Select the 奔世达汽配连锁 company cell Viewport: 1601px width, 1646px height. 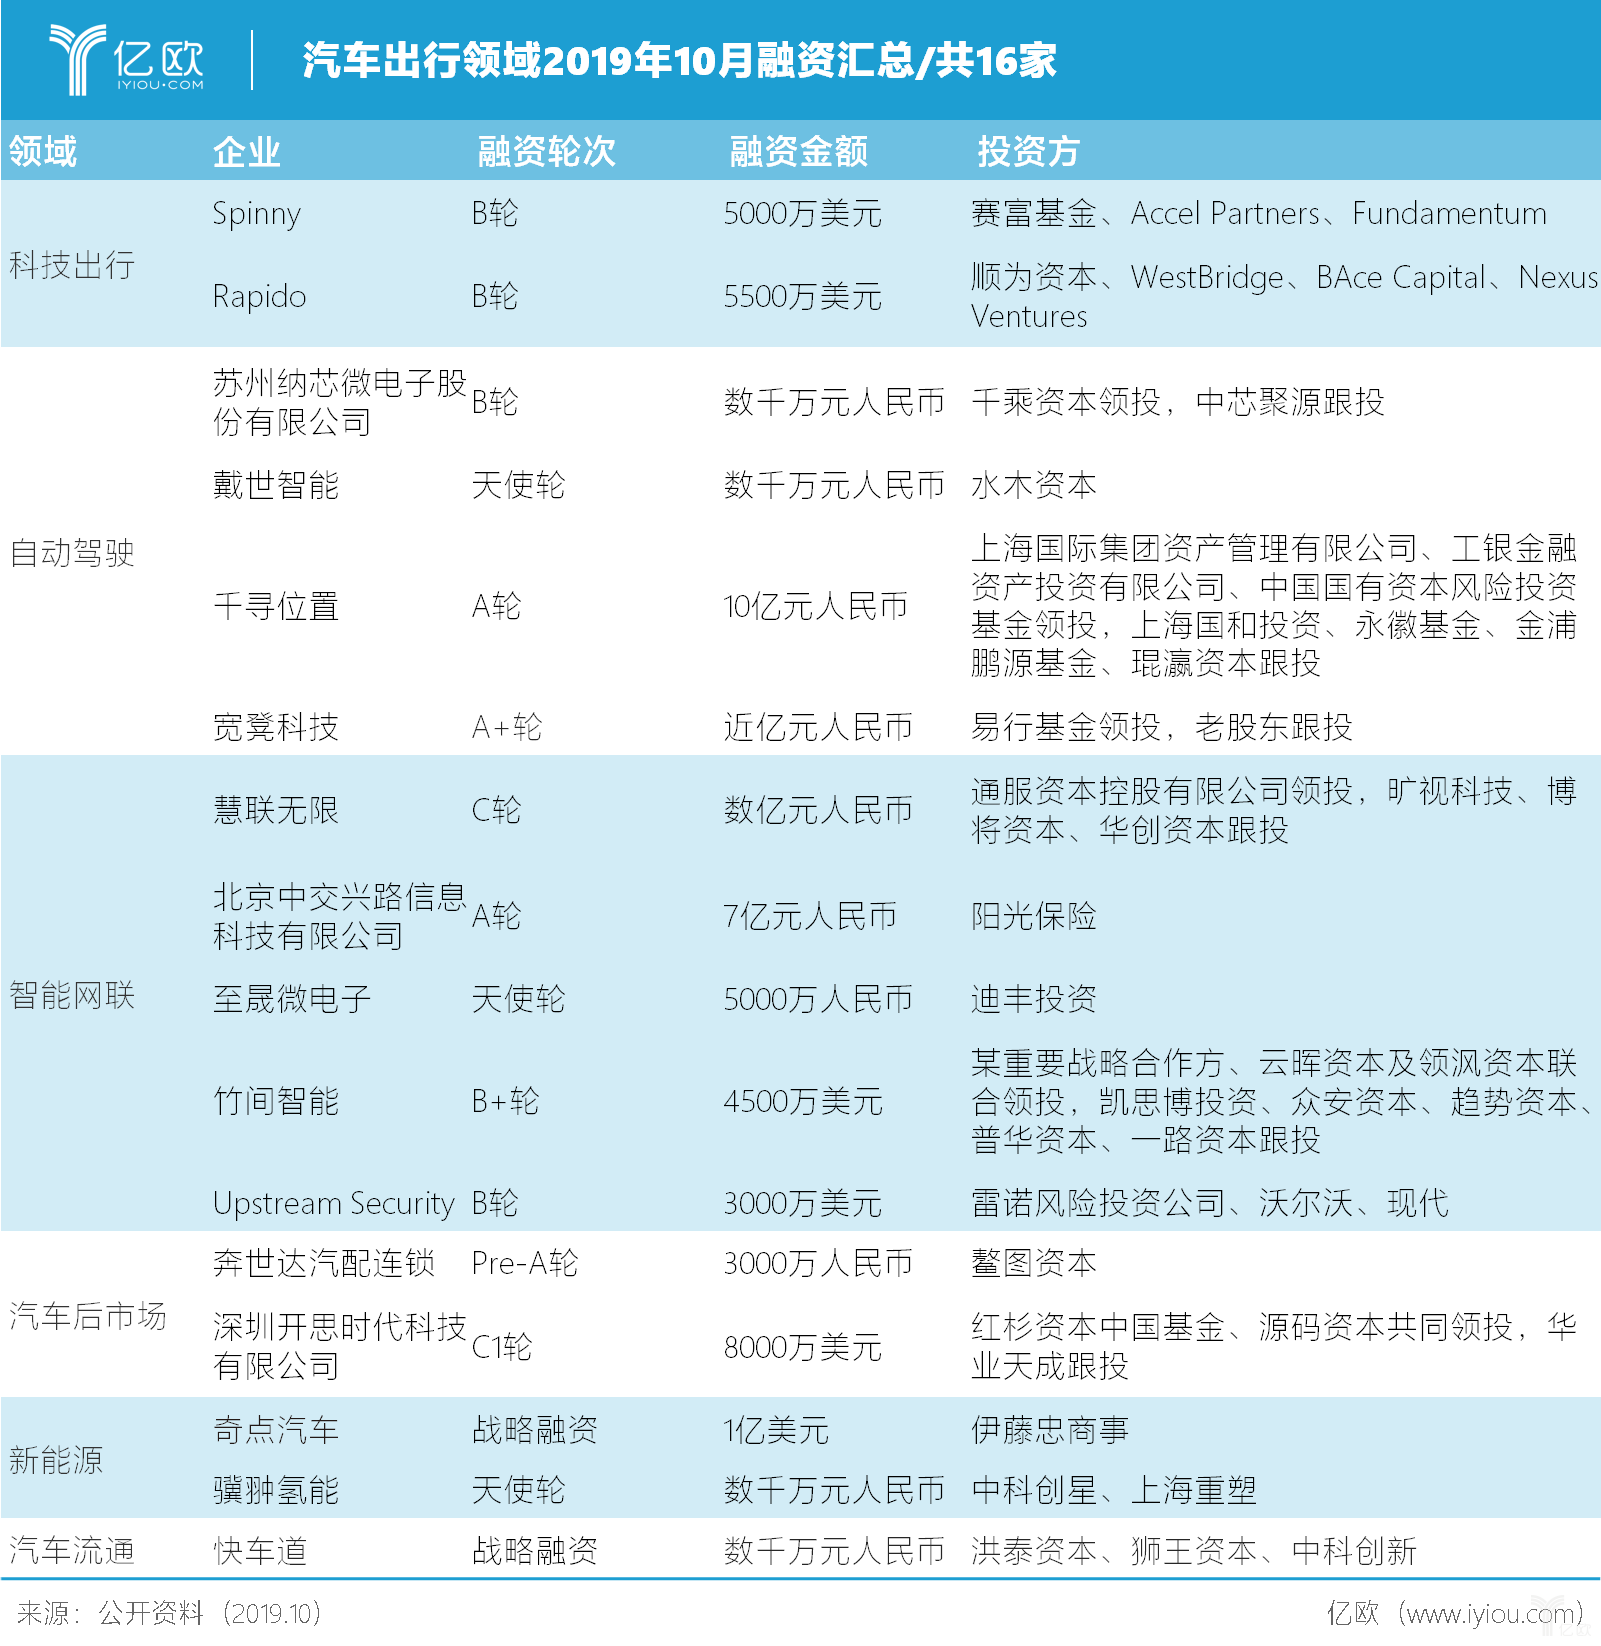[324, 1263]
